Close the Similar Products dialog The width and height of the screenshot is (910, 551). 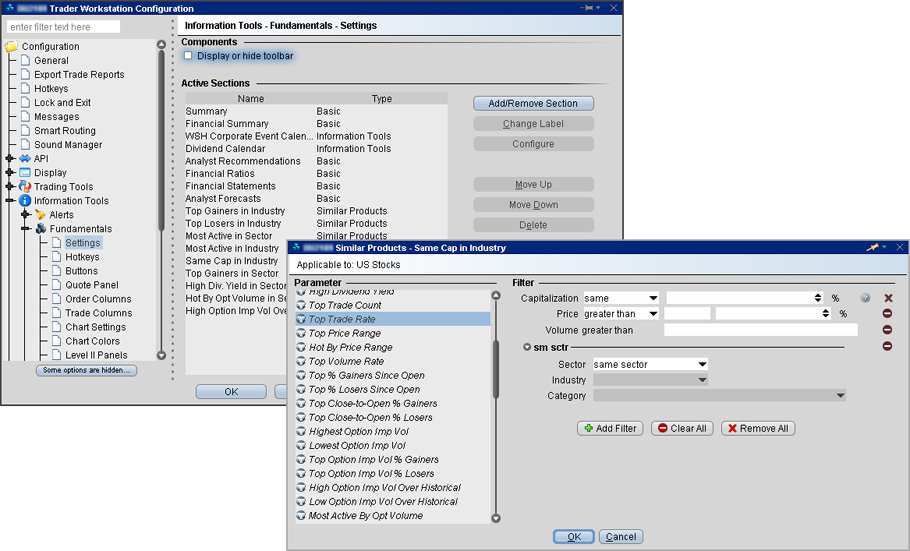coord(900,247)
